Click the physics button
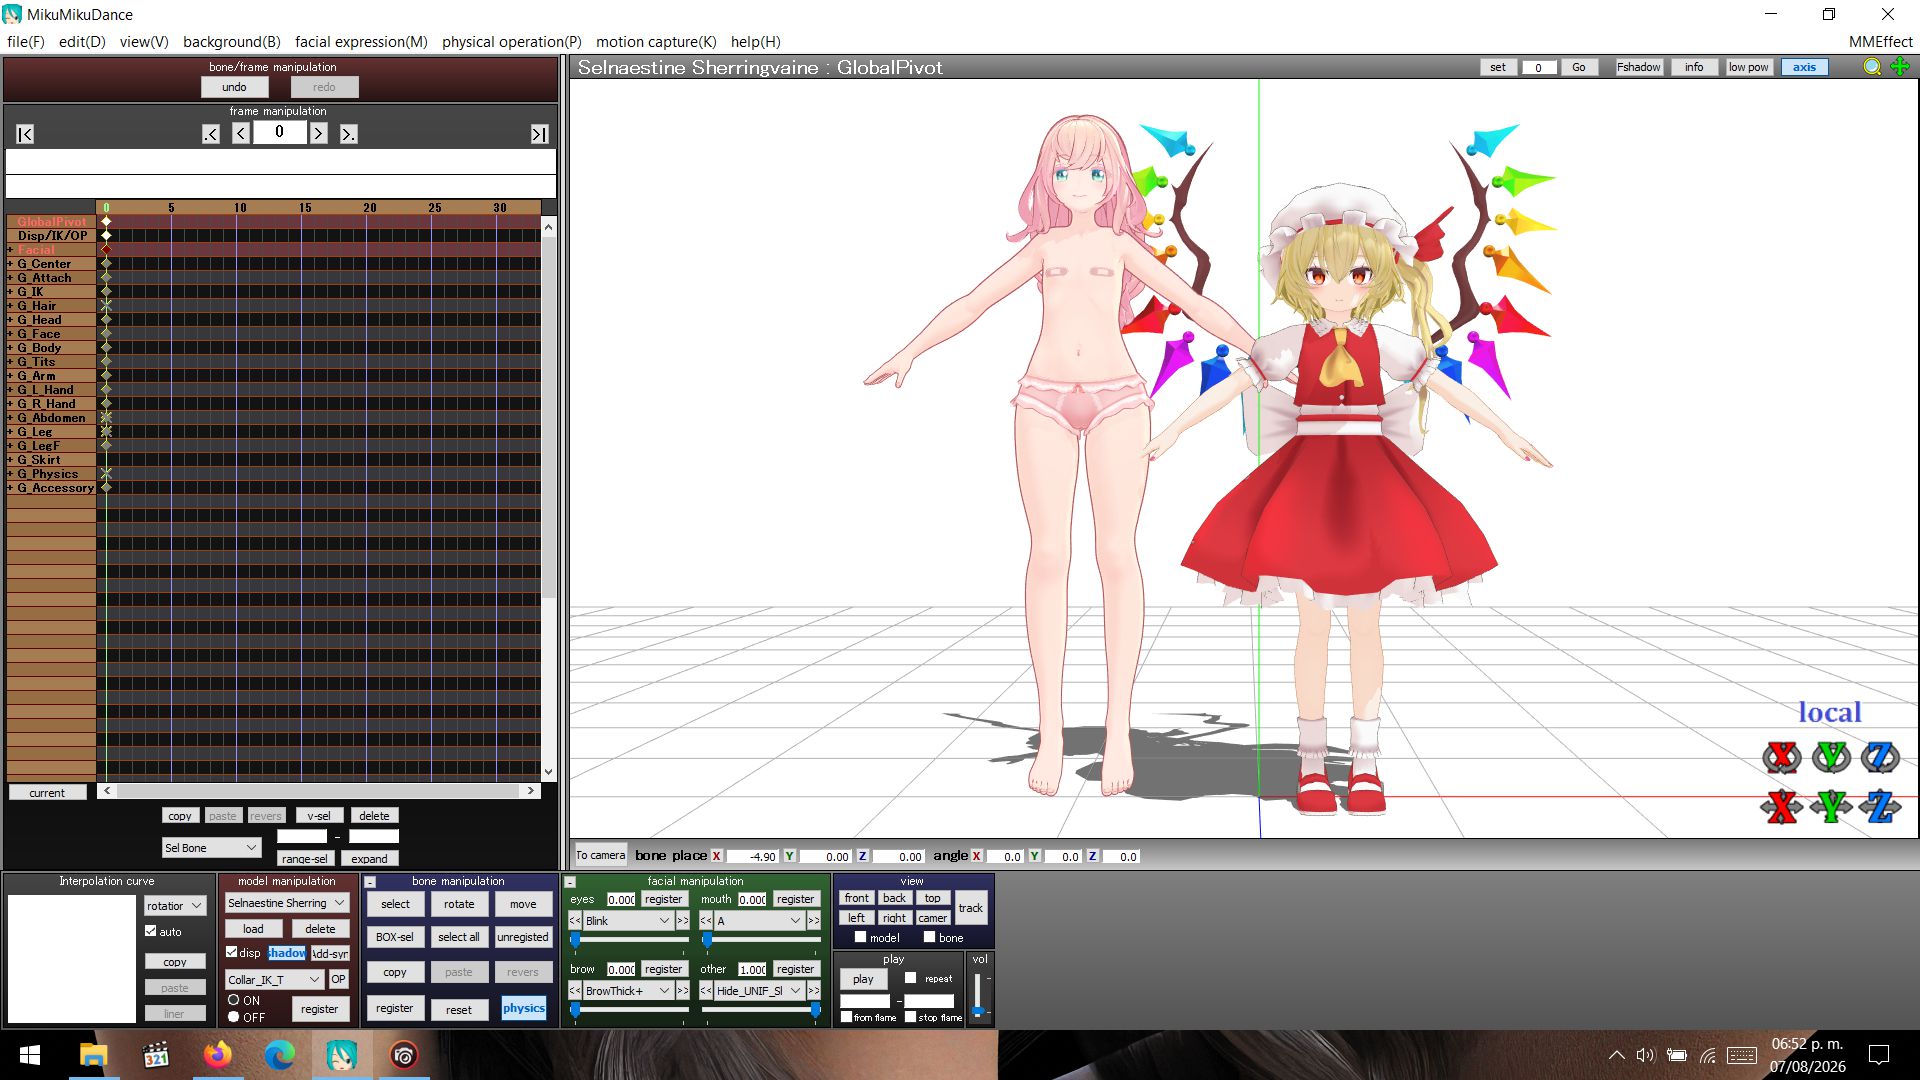 pyautogui.click(x=524, y=1008)
